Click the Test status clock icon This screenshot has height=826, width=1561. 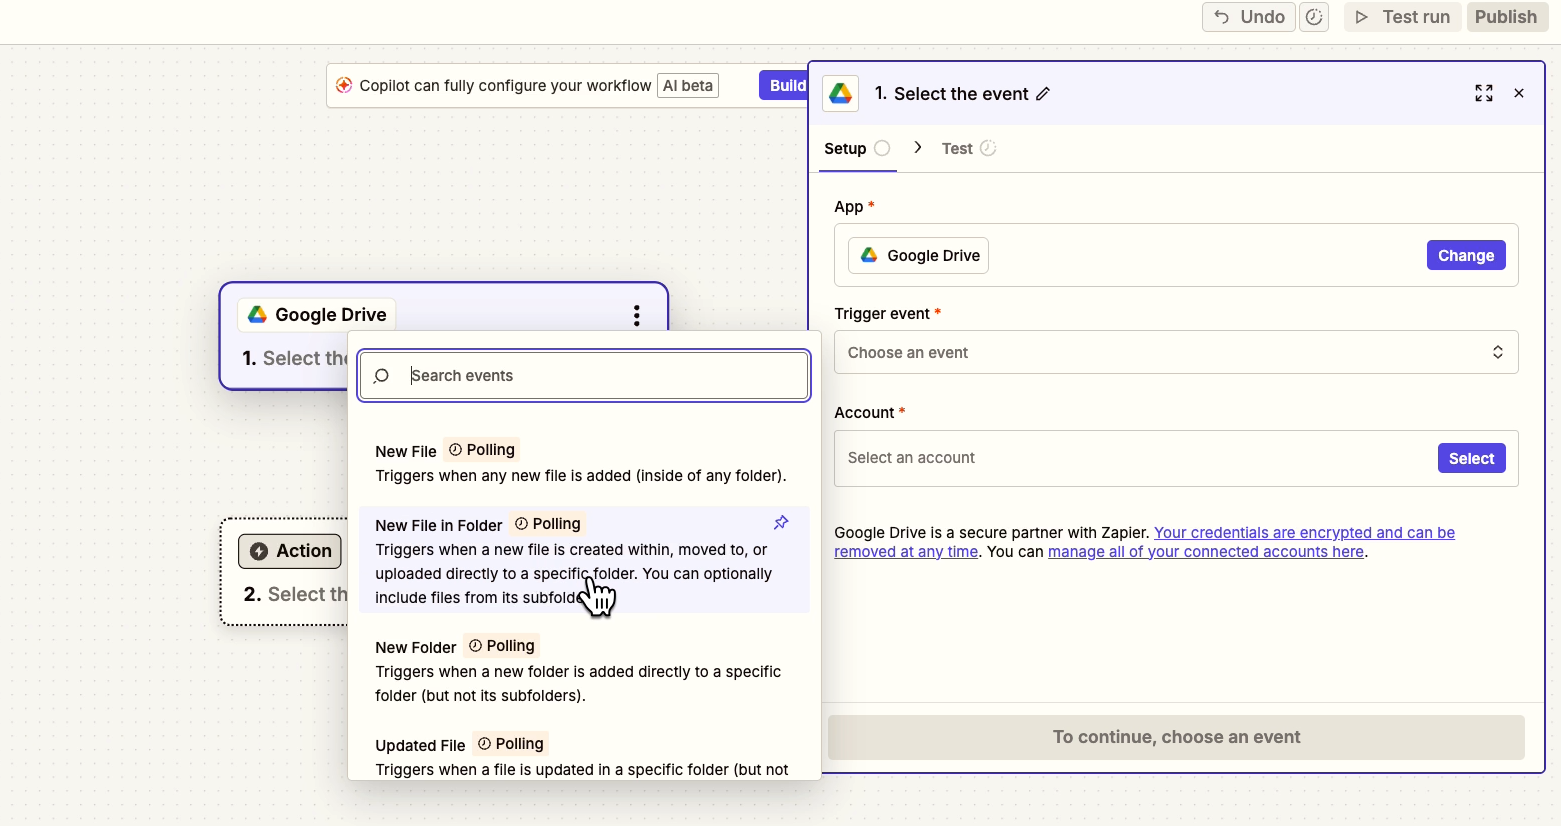tap(988, 148)
